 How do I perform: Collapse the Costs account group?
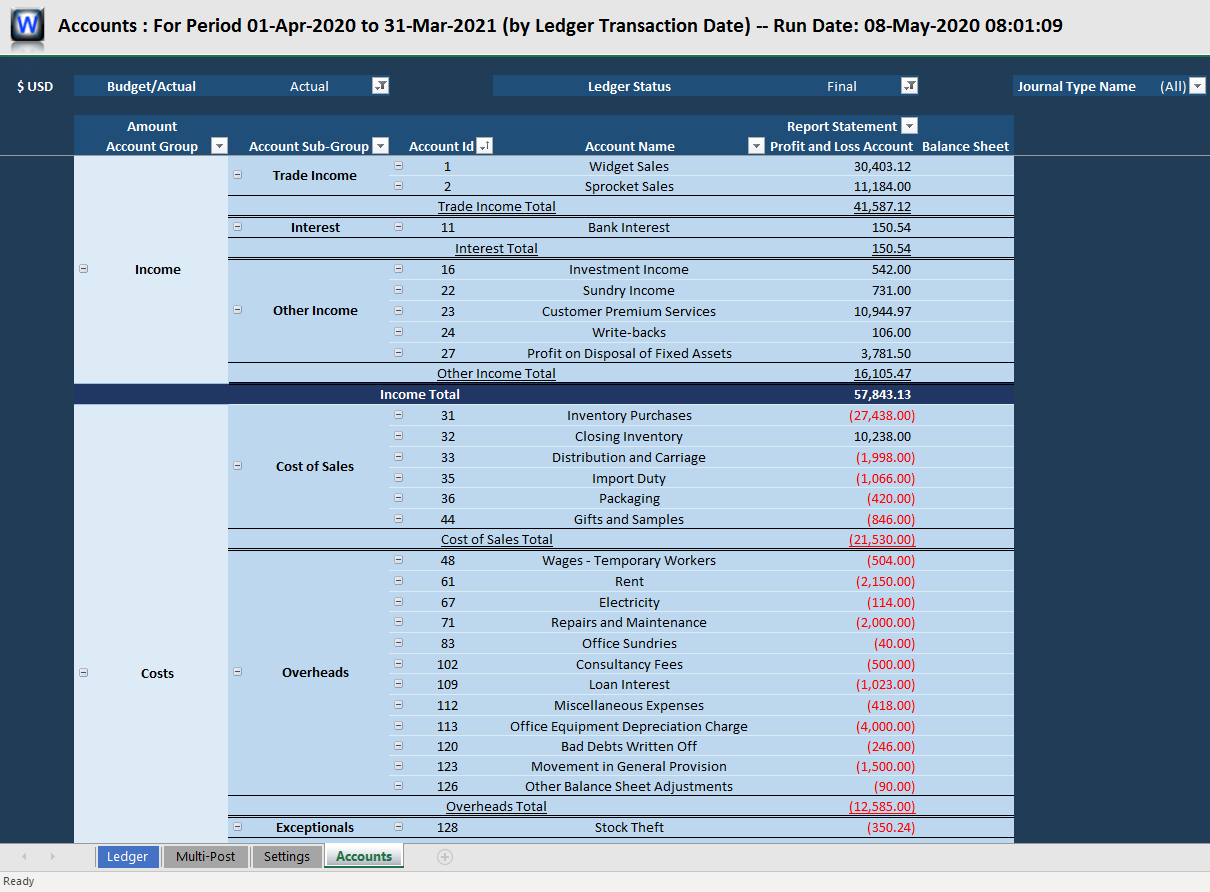coord(83,672)
